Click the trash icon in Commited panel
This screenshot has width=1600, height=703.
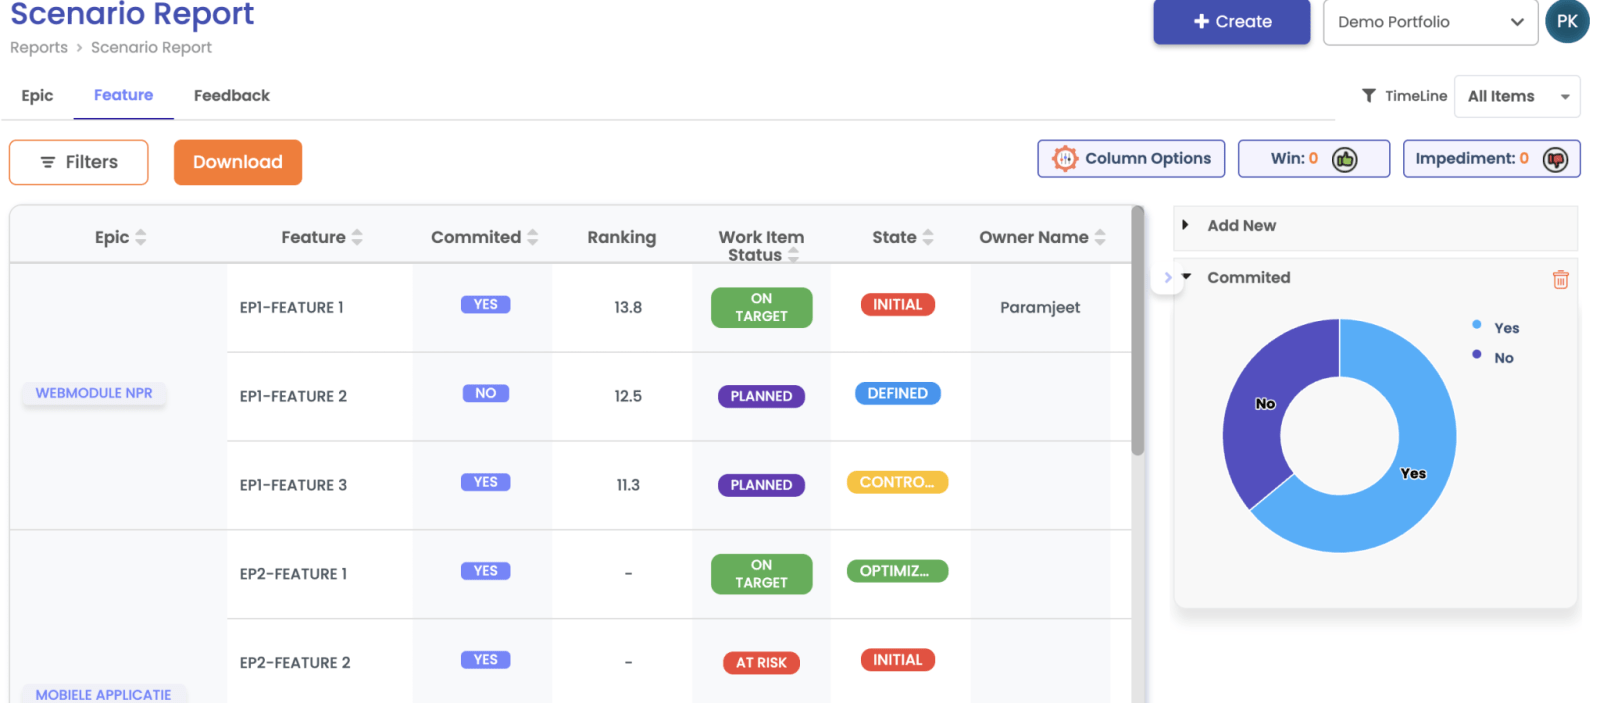pos(1560,280)
